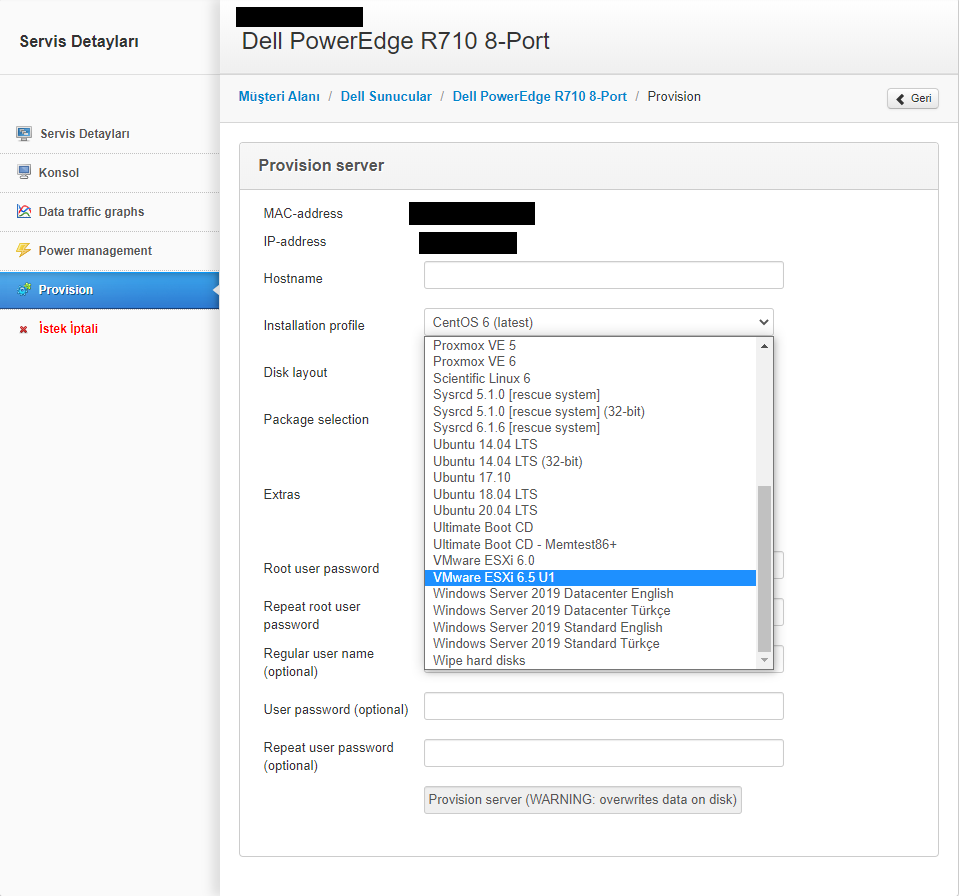This screenshot has width=959, height=896.
Task: Open Power management page
Action: click(109, 251)
